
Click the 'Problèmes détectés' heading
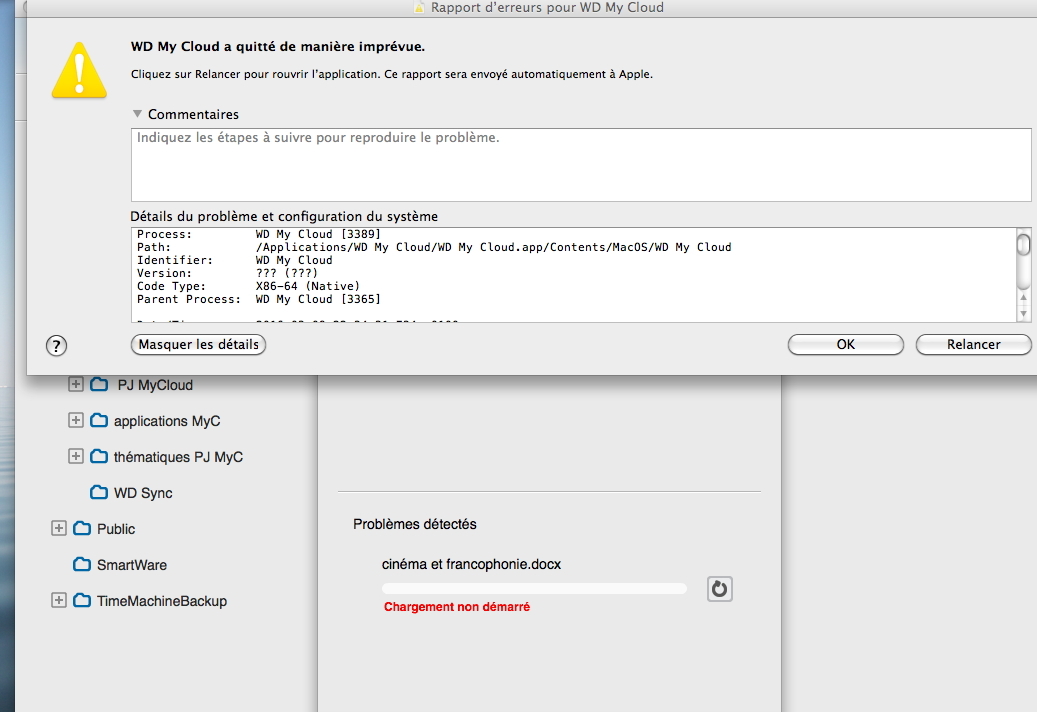point(415,524)
